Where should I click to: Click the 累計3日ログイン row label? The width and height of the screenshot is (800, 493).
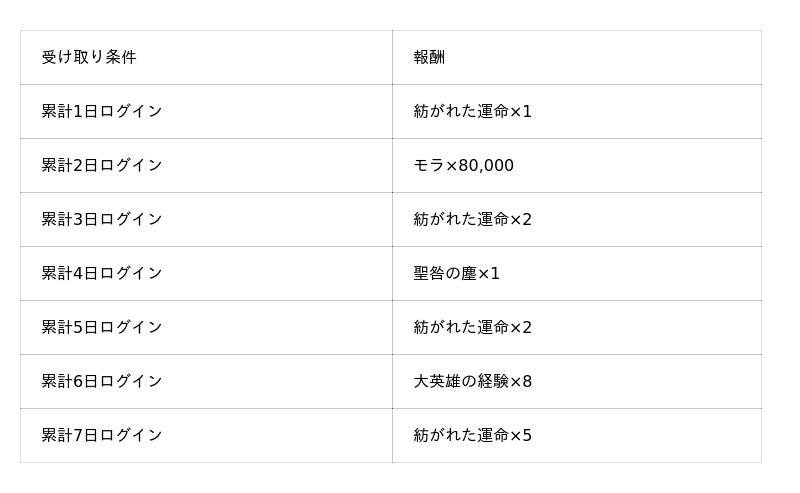tap(102, 219)
